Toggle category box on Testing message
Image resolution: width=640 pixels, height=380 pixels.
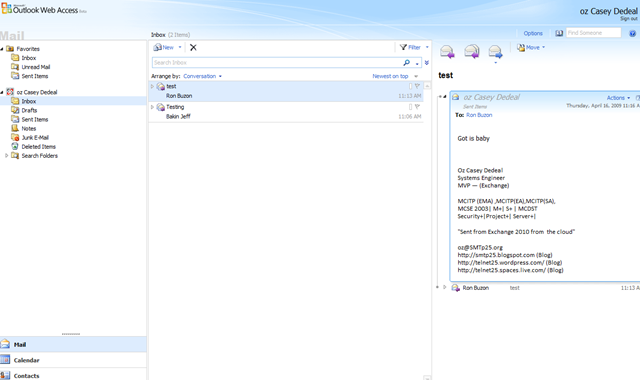coord(410,107)
